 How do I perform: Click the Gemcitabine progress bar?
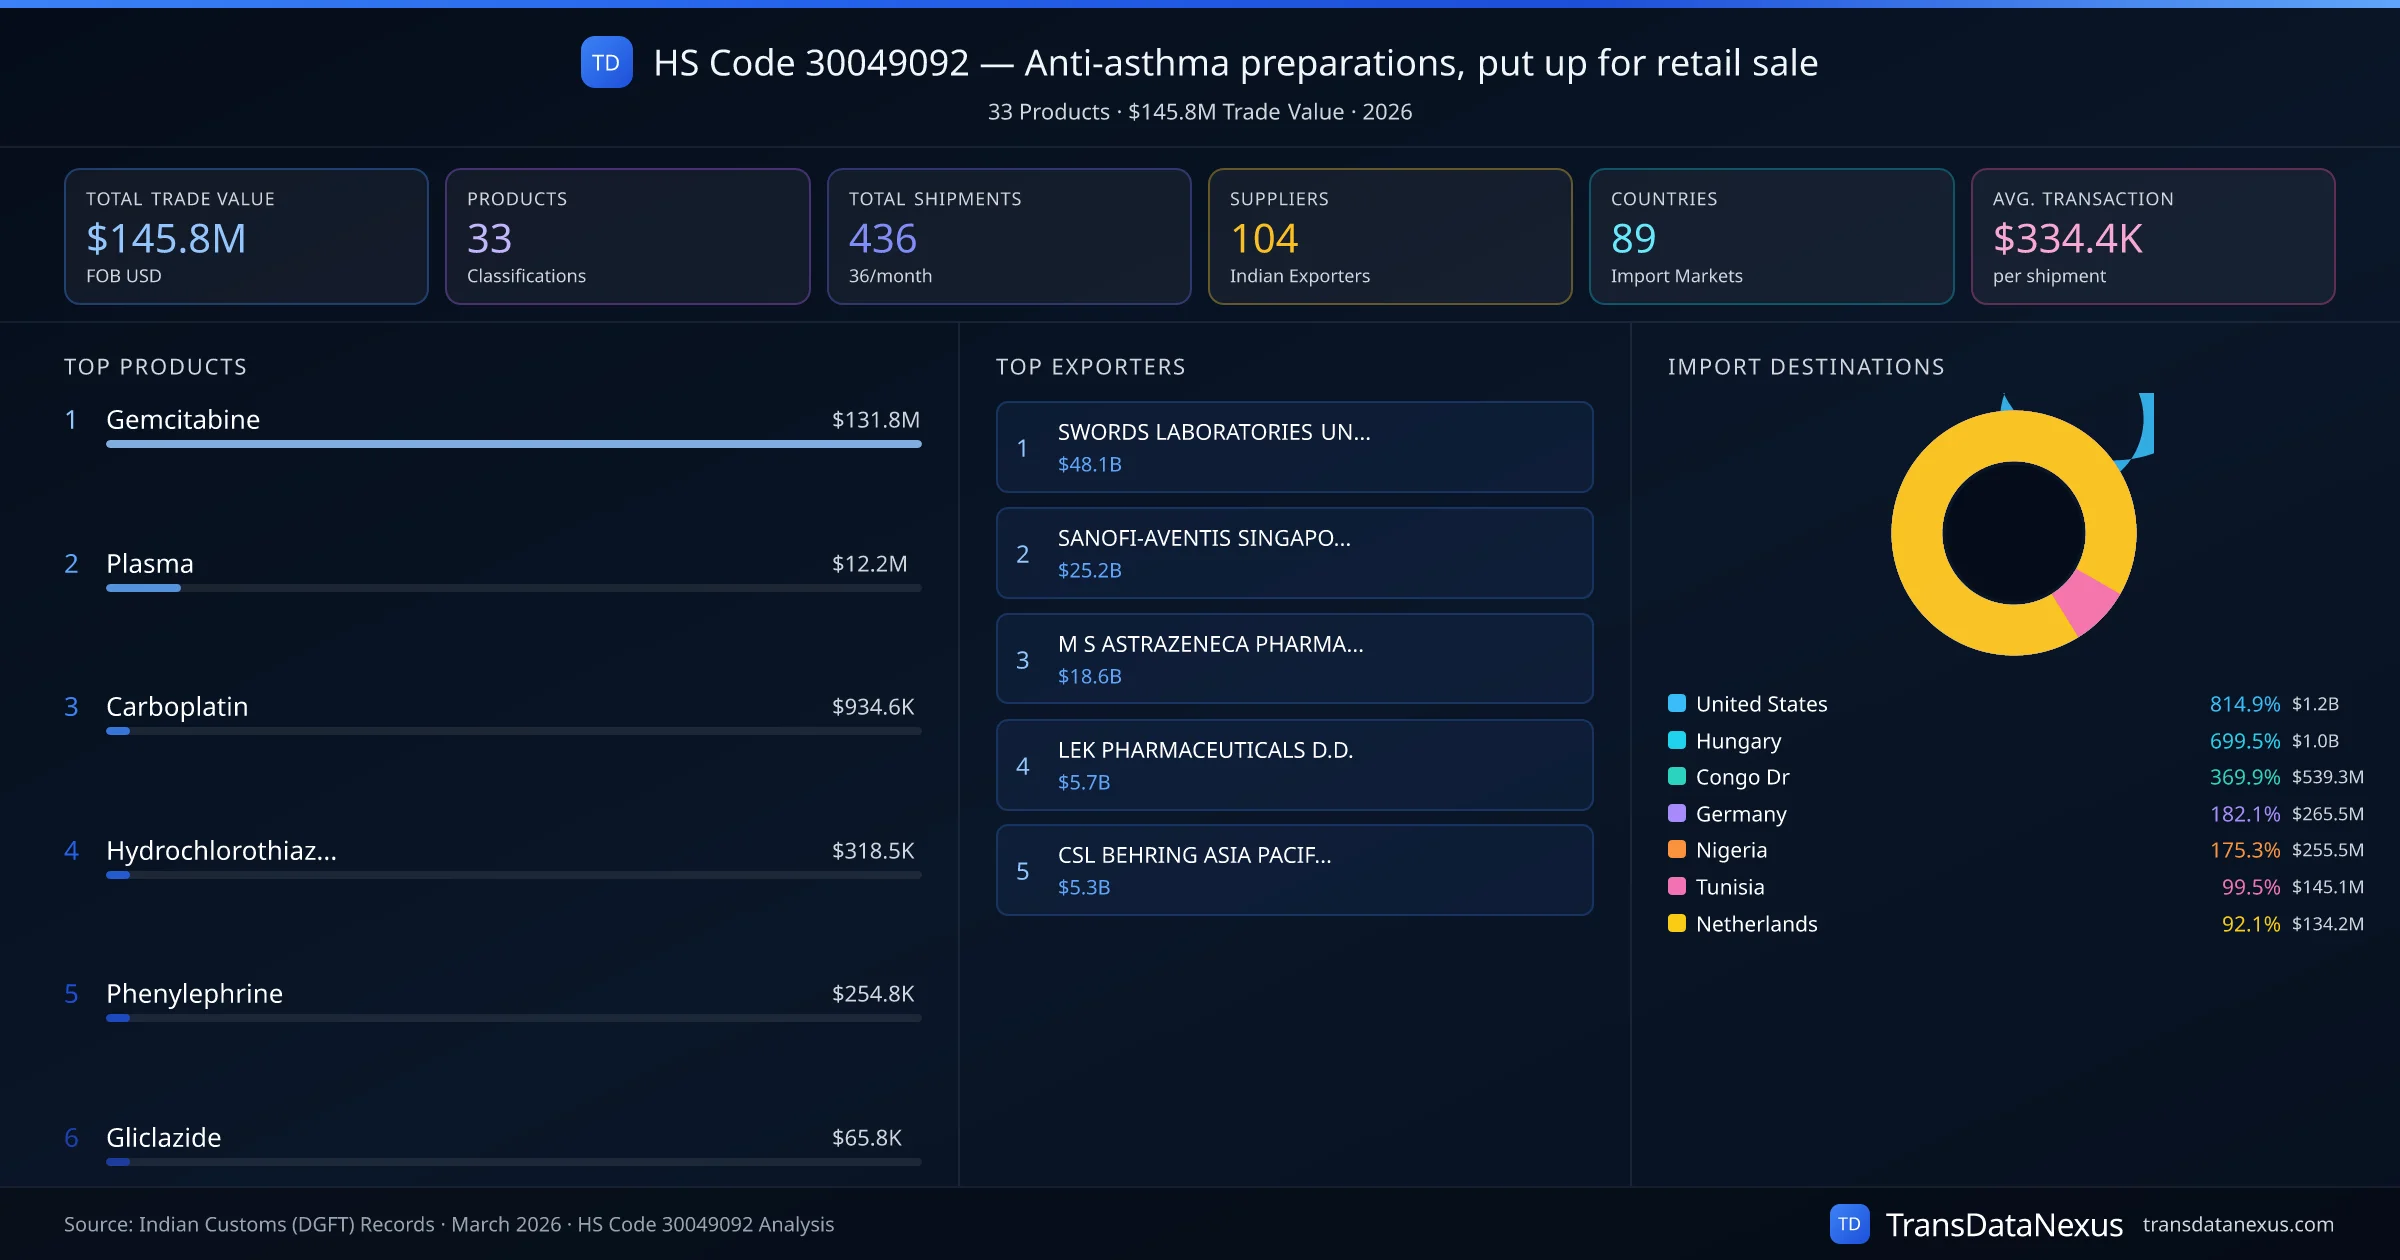click(513, 444)
